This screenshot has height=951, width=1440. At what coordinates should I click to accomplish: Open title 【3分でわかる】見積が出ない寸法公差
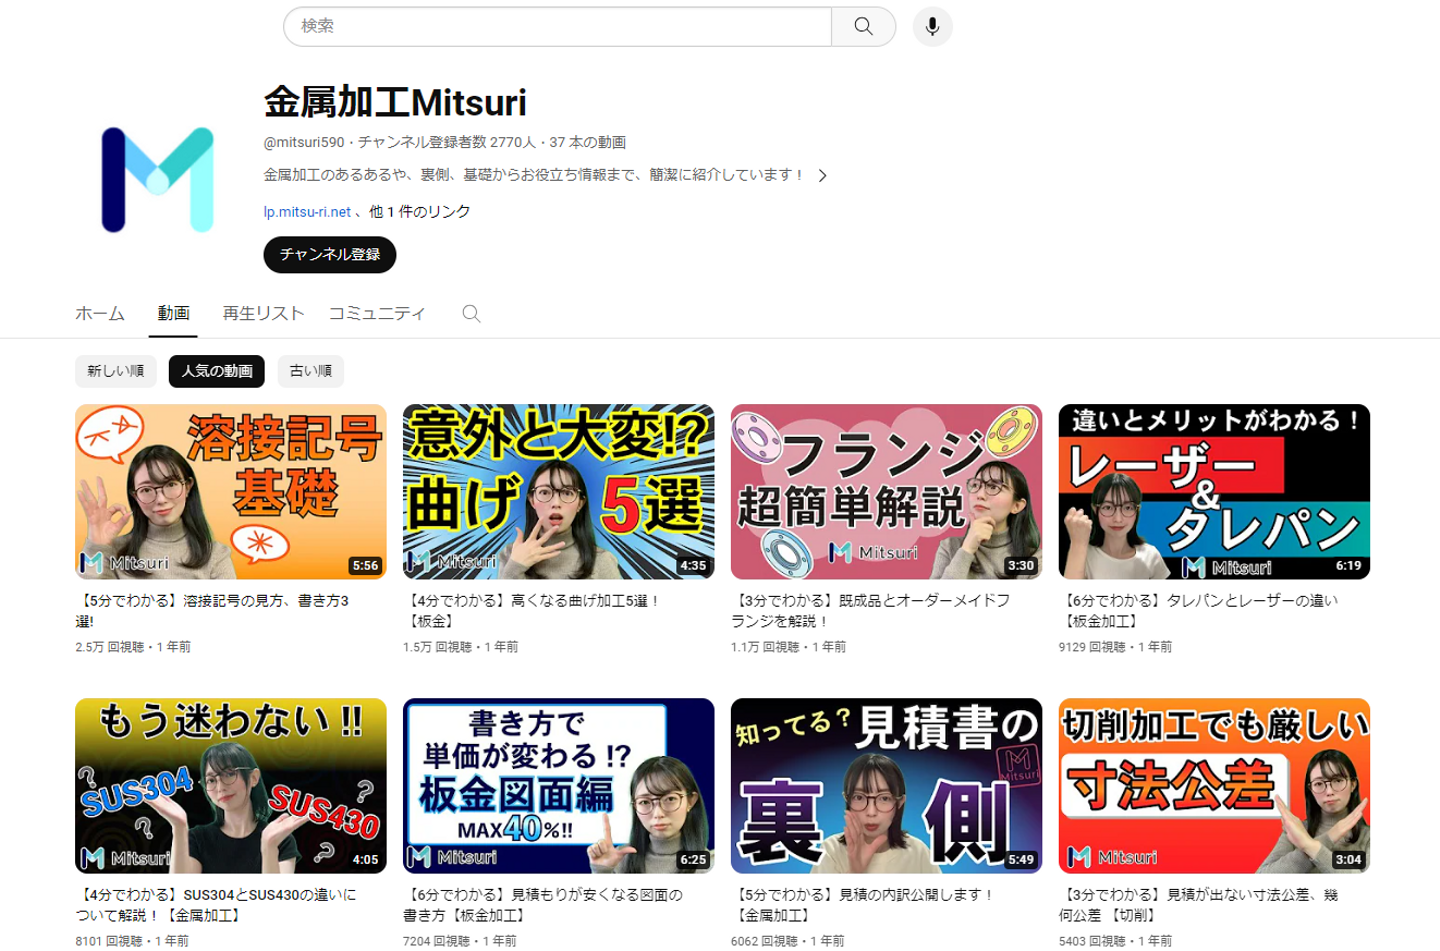pos(1198,905)
